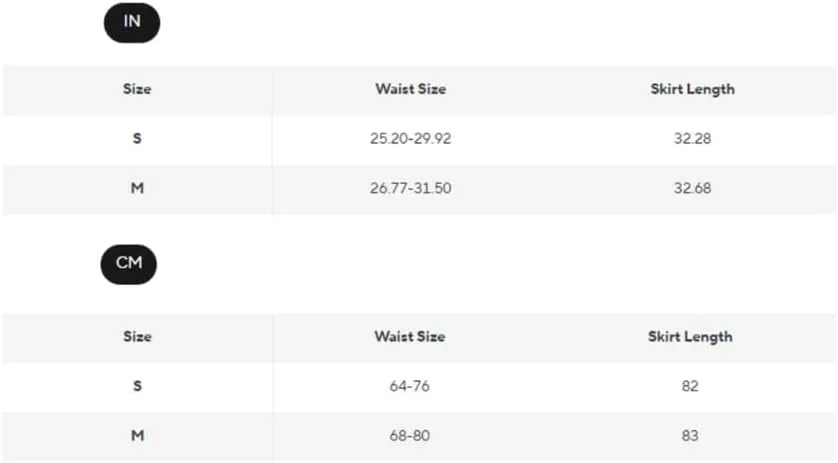This screenshot has height=463, width=838.
Task: Click the Waist Size header in the centimeter table
Action: (x=409, y=336)
